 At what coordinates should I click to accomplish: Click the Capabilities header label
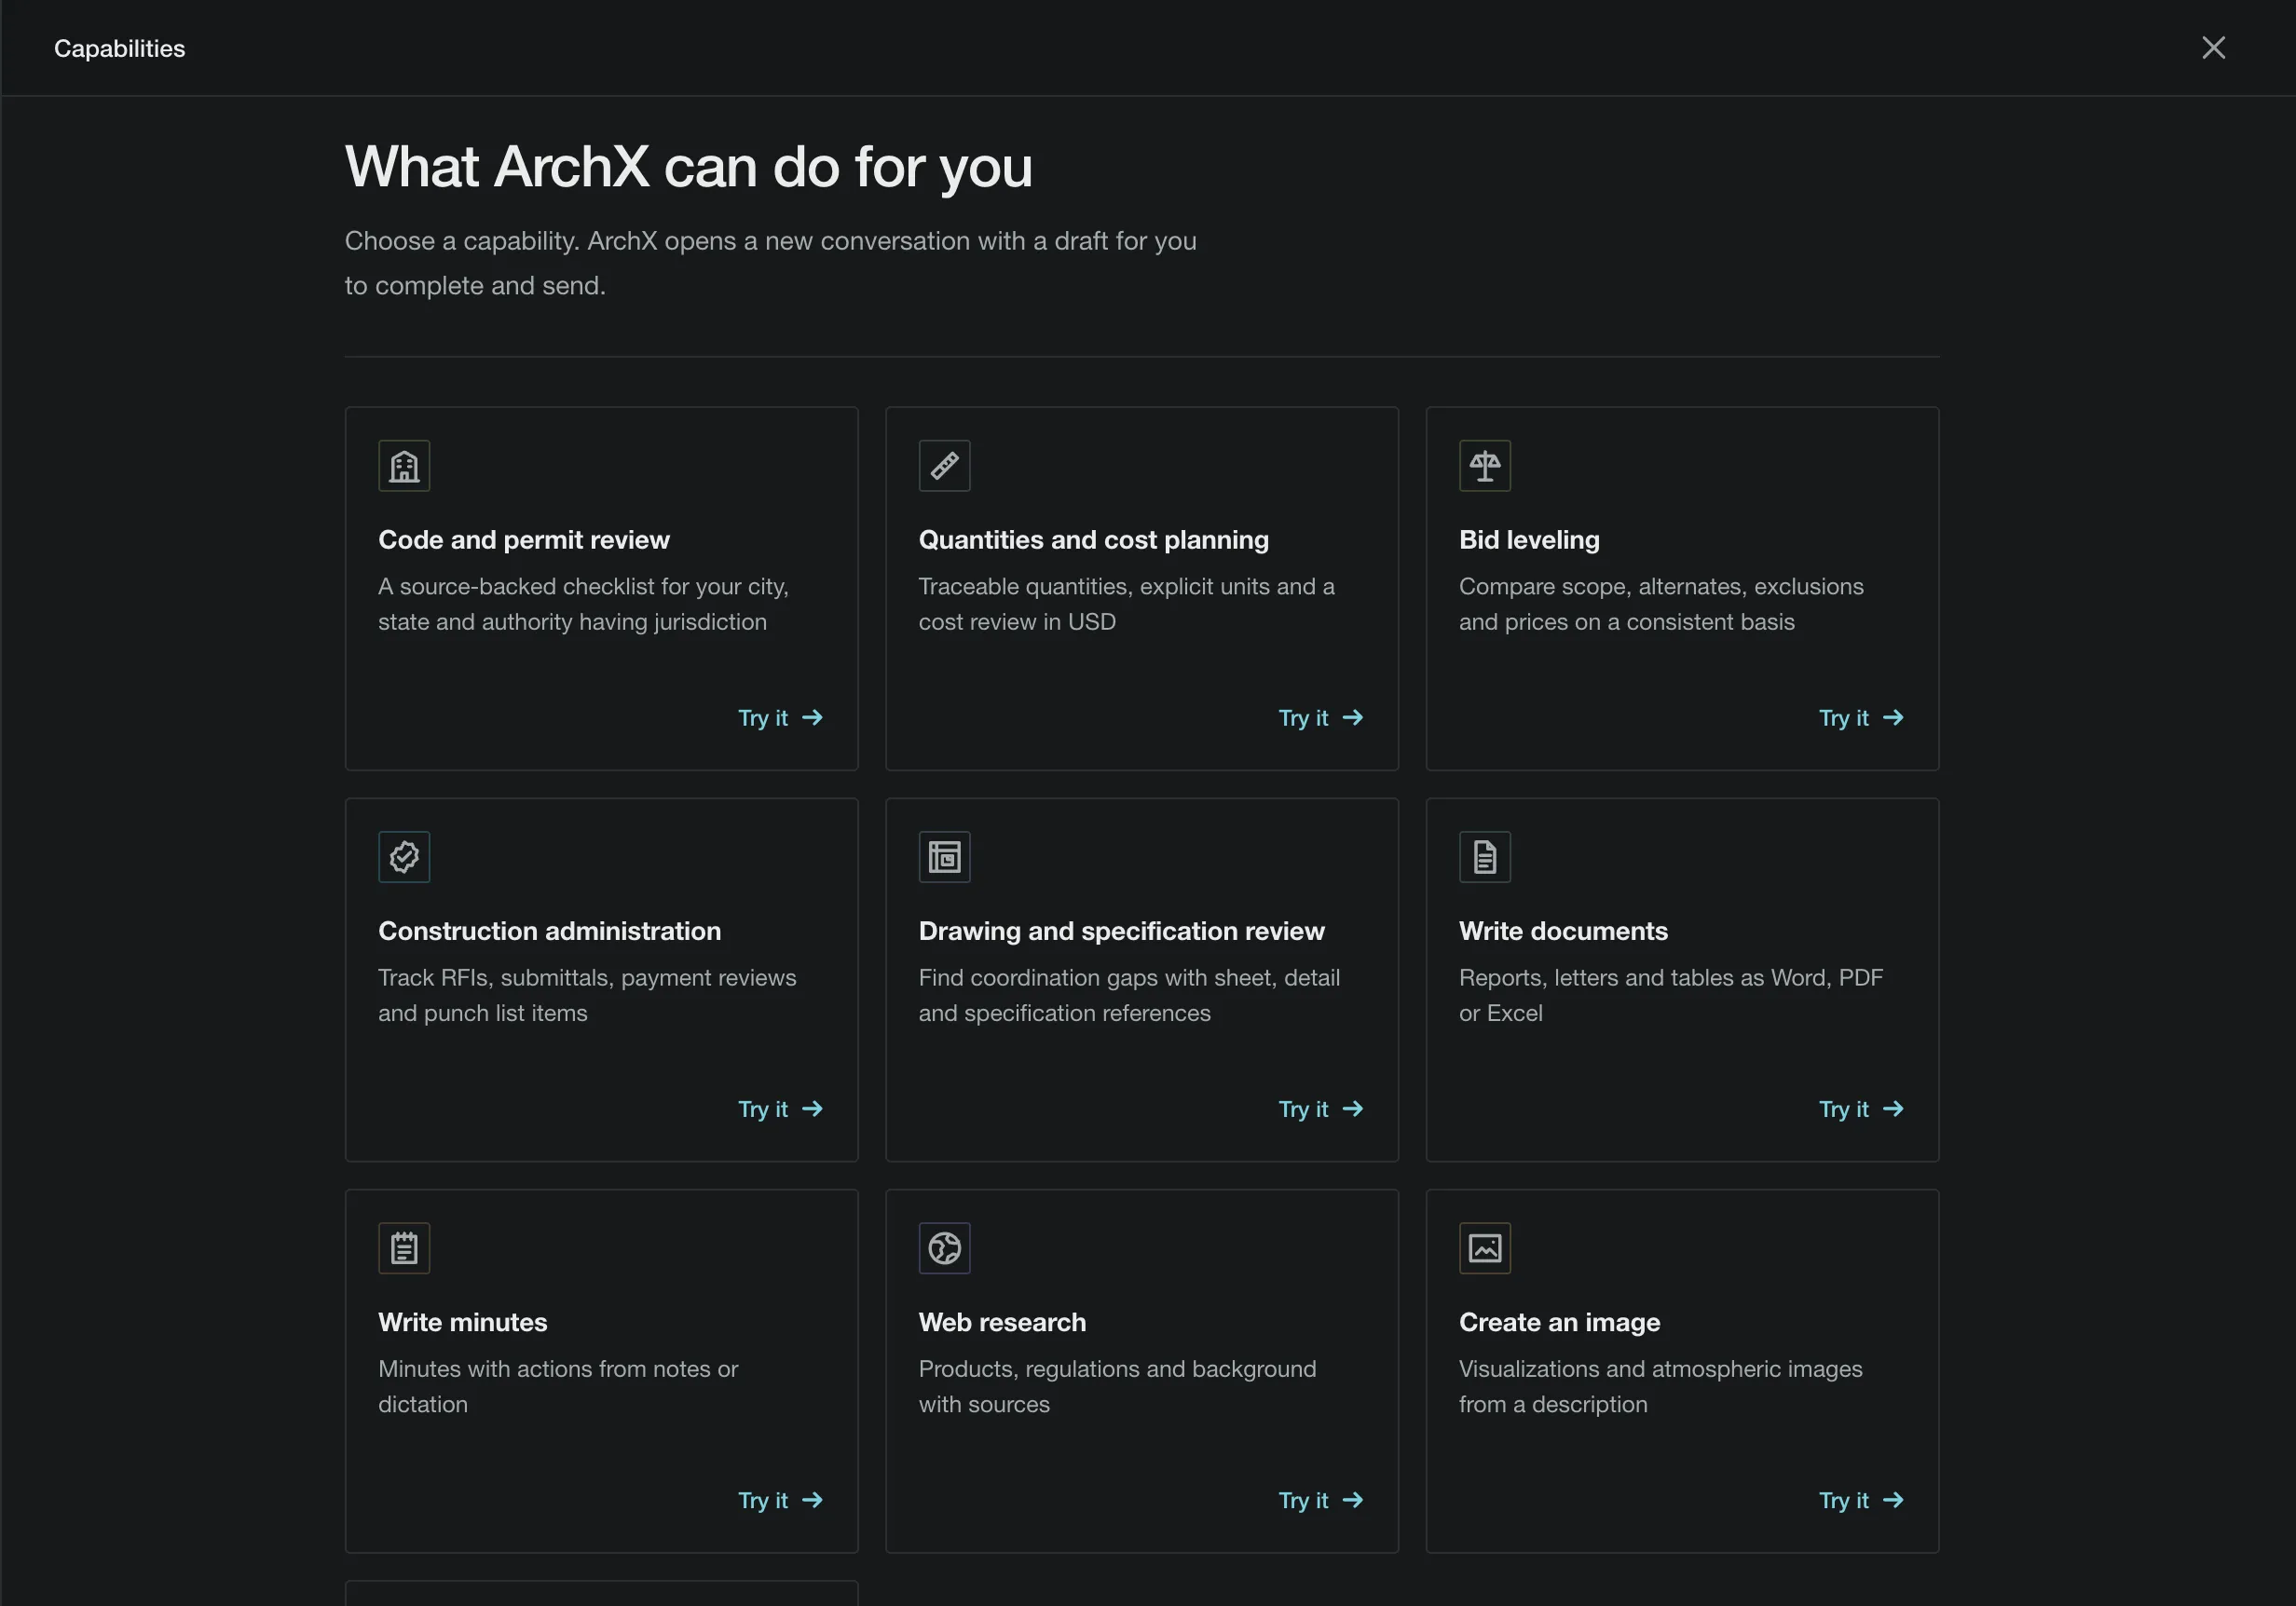tap(119, 48)
